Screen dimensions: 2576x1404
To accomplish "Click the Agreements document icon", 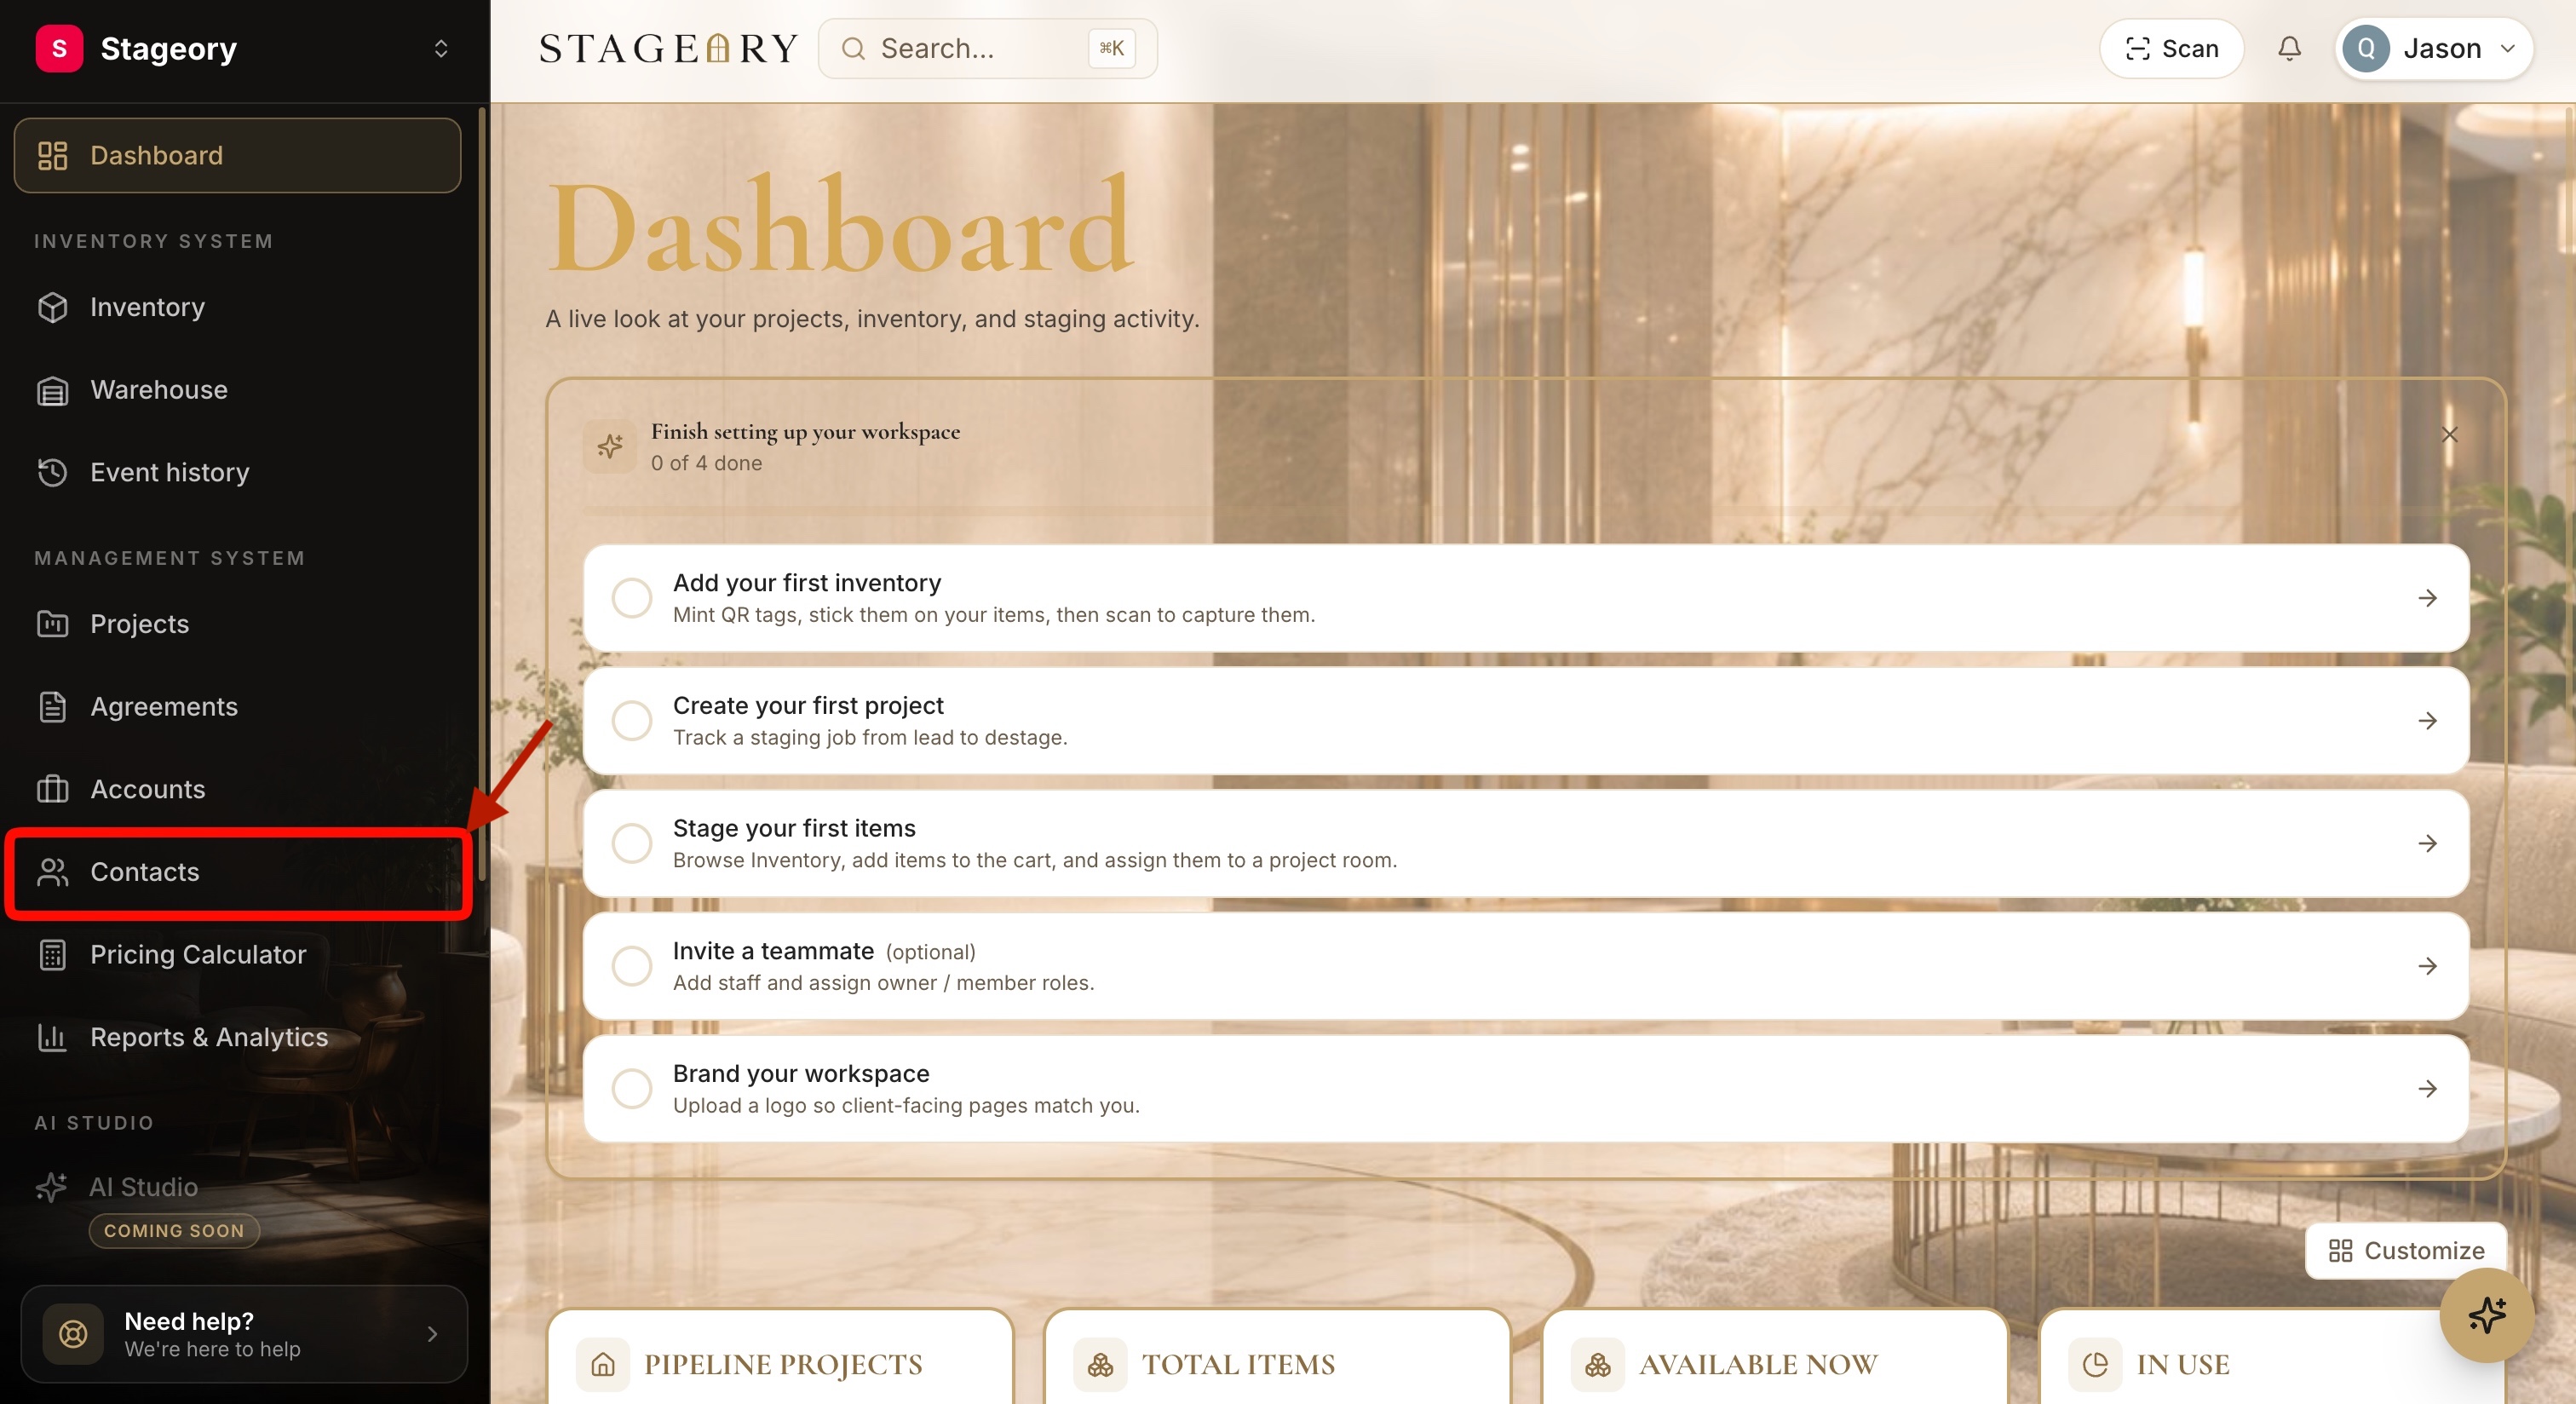I will (x=52, y=707).
